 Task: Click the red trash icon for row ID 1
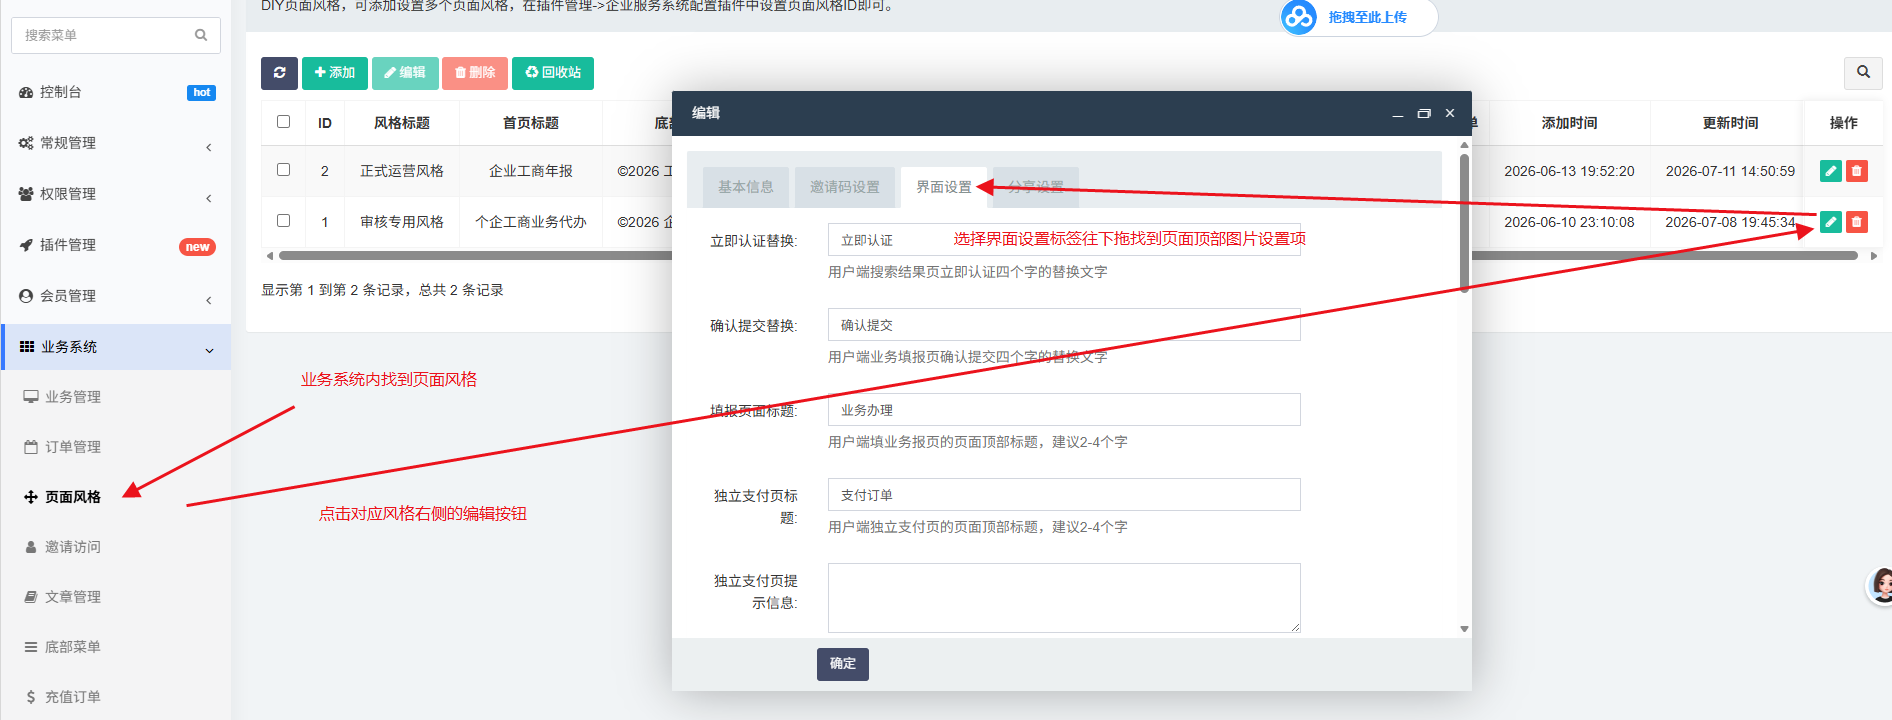(1856, 222)
